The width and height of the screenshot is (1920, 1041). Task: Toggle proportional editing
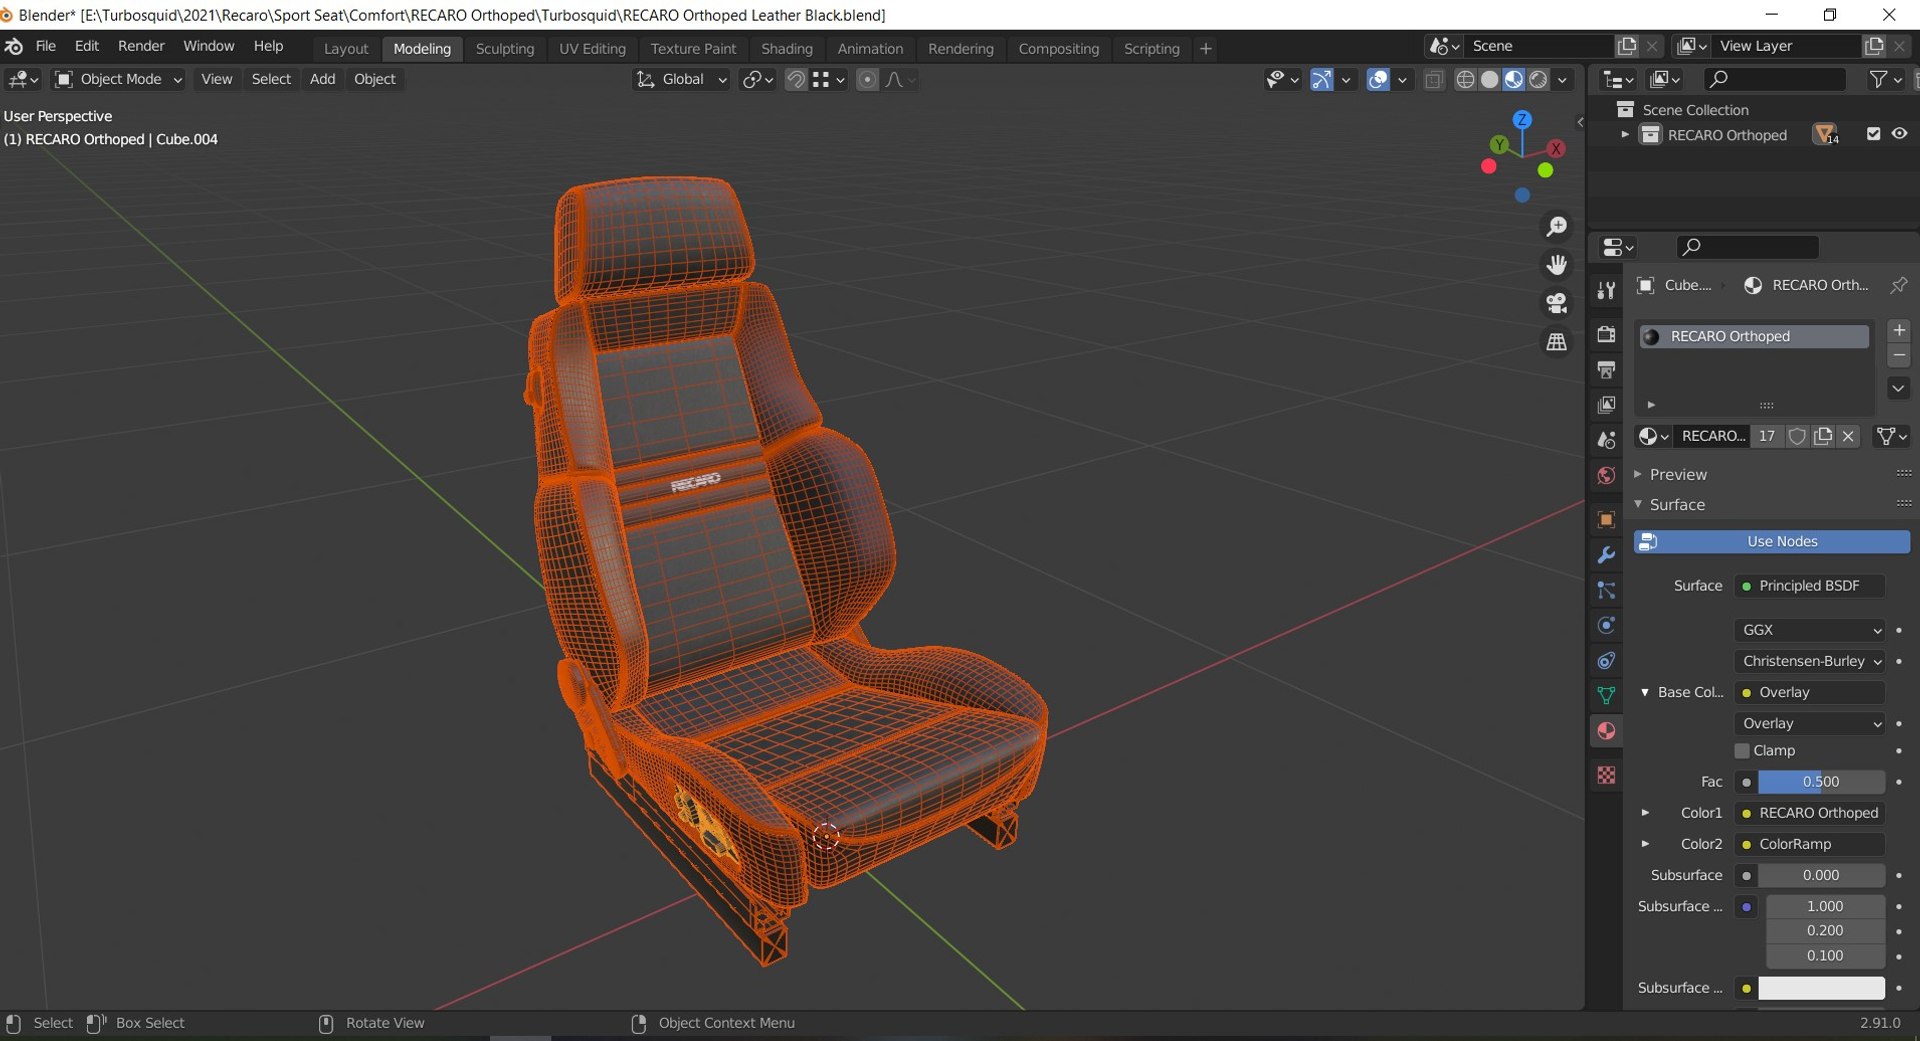pyautogui.click(x=868, y=80)
